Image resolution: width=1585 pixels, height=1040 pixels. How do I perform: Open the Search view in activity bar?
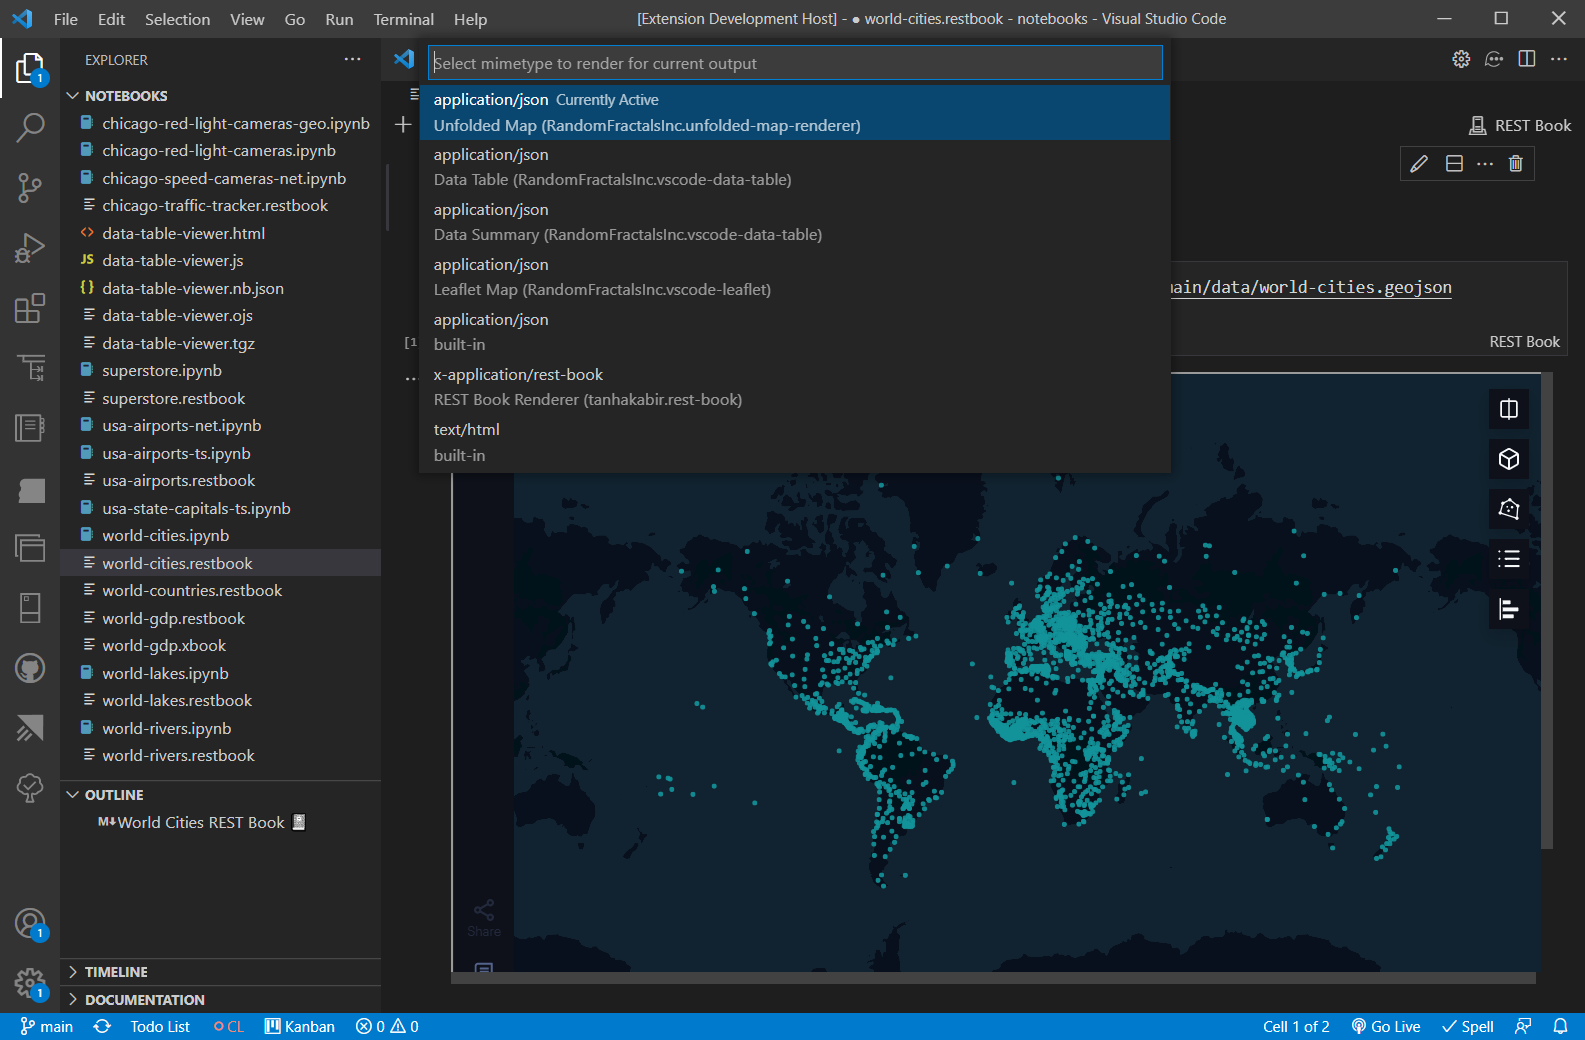(x=30, y=128)
